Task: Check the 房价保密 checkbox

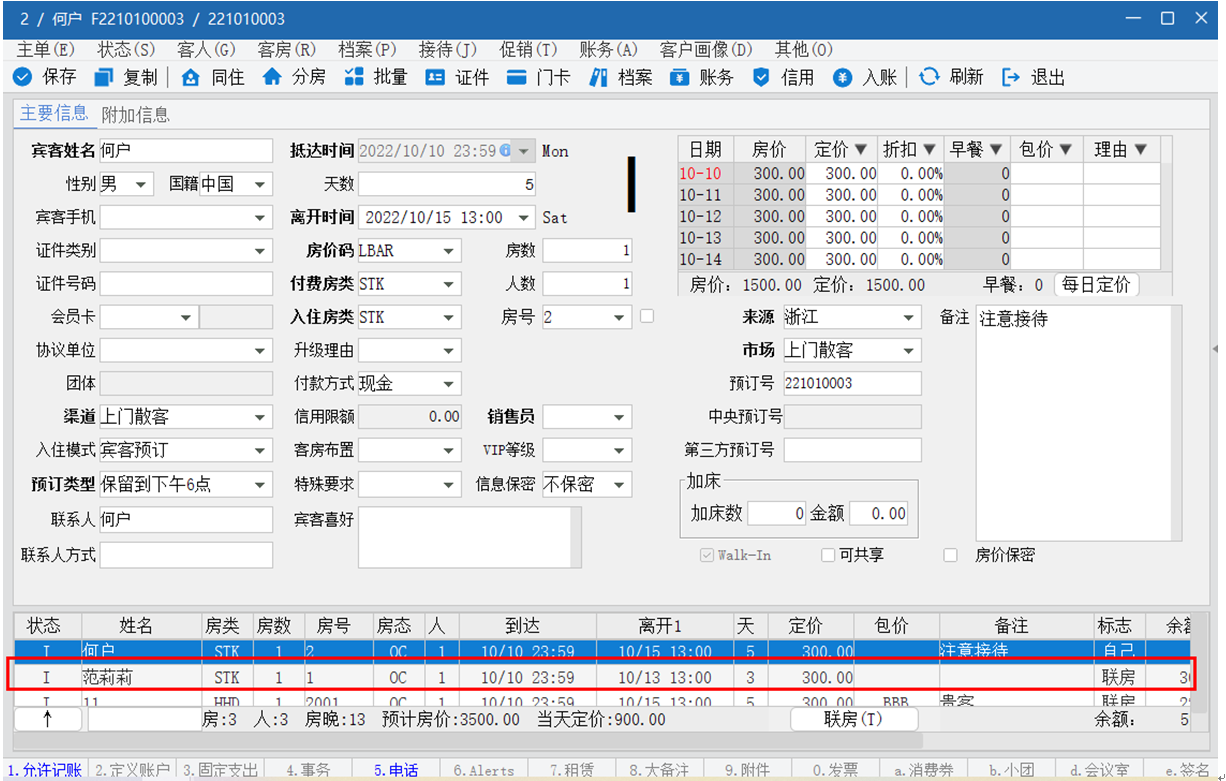Action: (x=951, y=555)
